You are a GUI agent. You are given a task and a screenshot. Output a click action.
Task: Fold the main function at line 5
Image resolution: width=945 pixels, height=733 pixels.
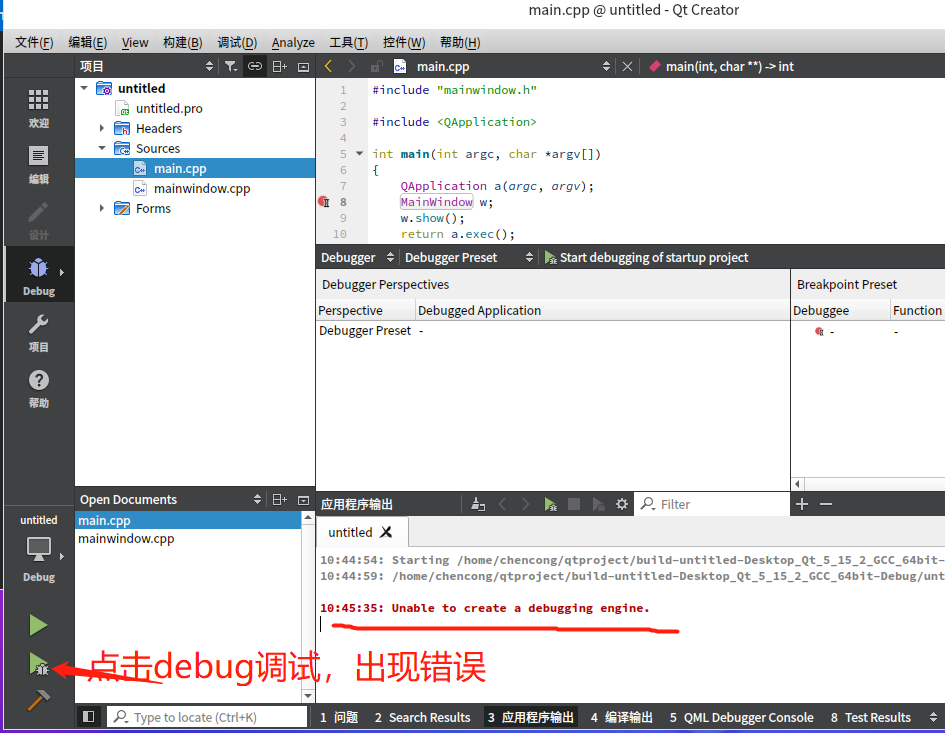(x=360, y=154)
